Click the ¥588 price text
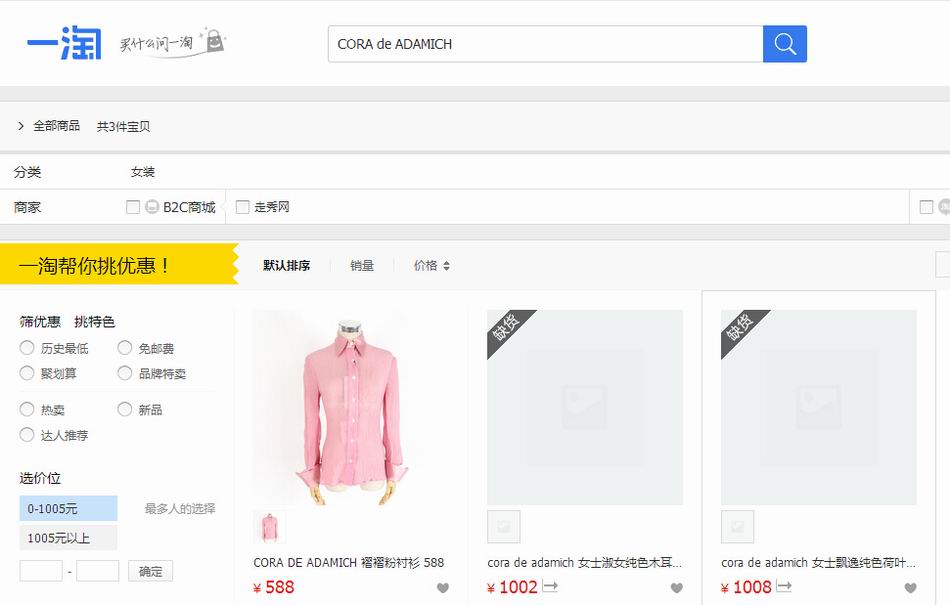This screenshot has height=605, width=950. tap(274, 587)
